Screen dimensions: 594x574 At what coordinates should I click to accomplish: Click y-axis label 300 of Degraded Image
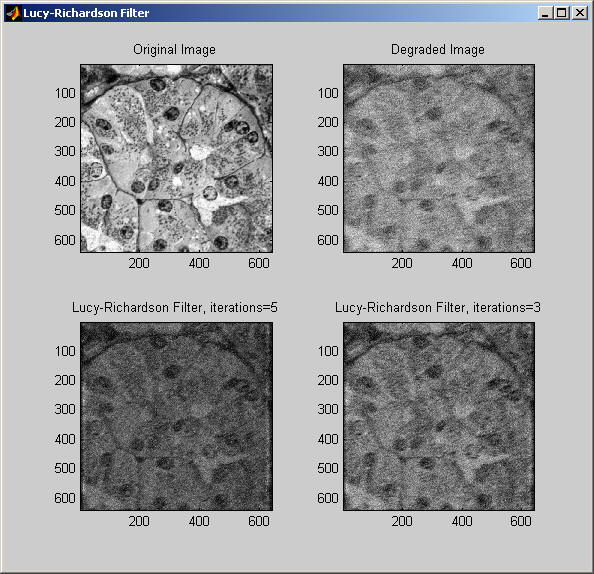pyautogui.click(x=328, y=151)
